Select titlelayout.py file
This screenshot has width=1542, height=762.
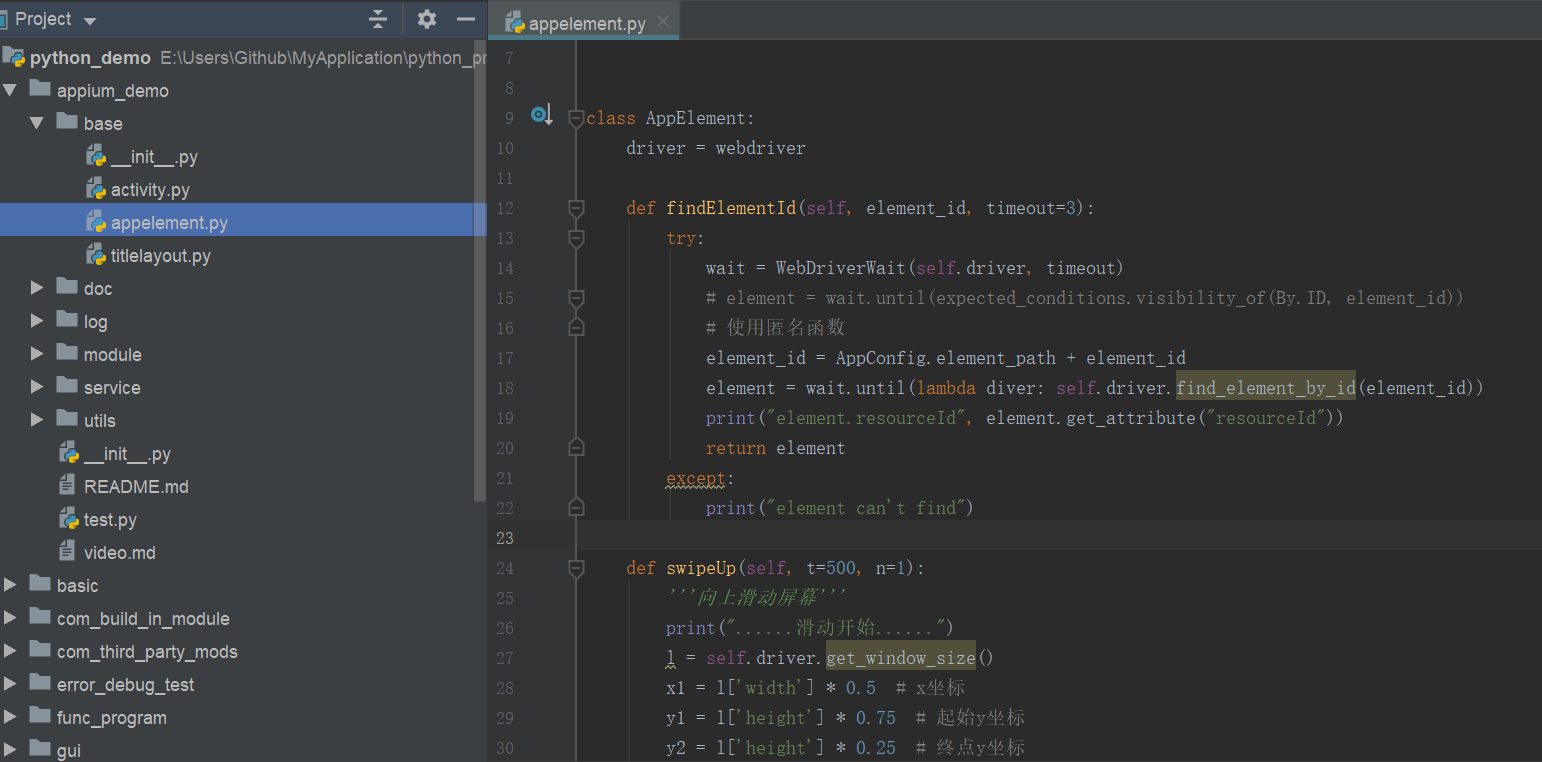click(160, 256)
